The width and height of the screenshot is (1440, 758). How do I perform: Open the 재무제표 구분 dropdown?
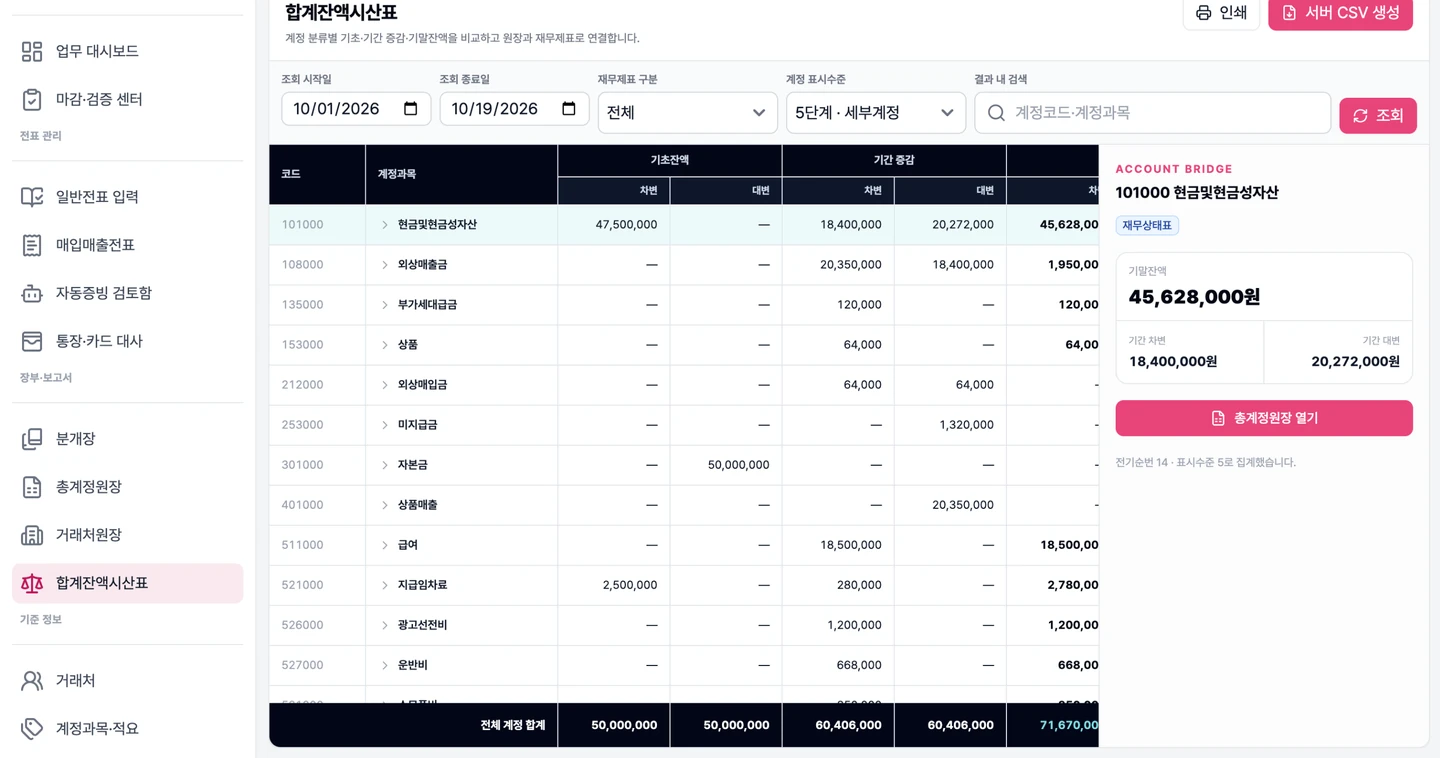[x=687, y=113]
